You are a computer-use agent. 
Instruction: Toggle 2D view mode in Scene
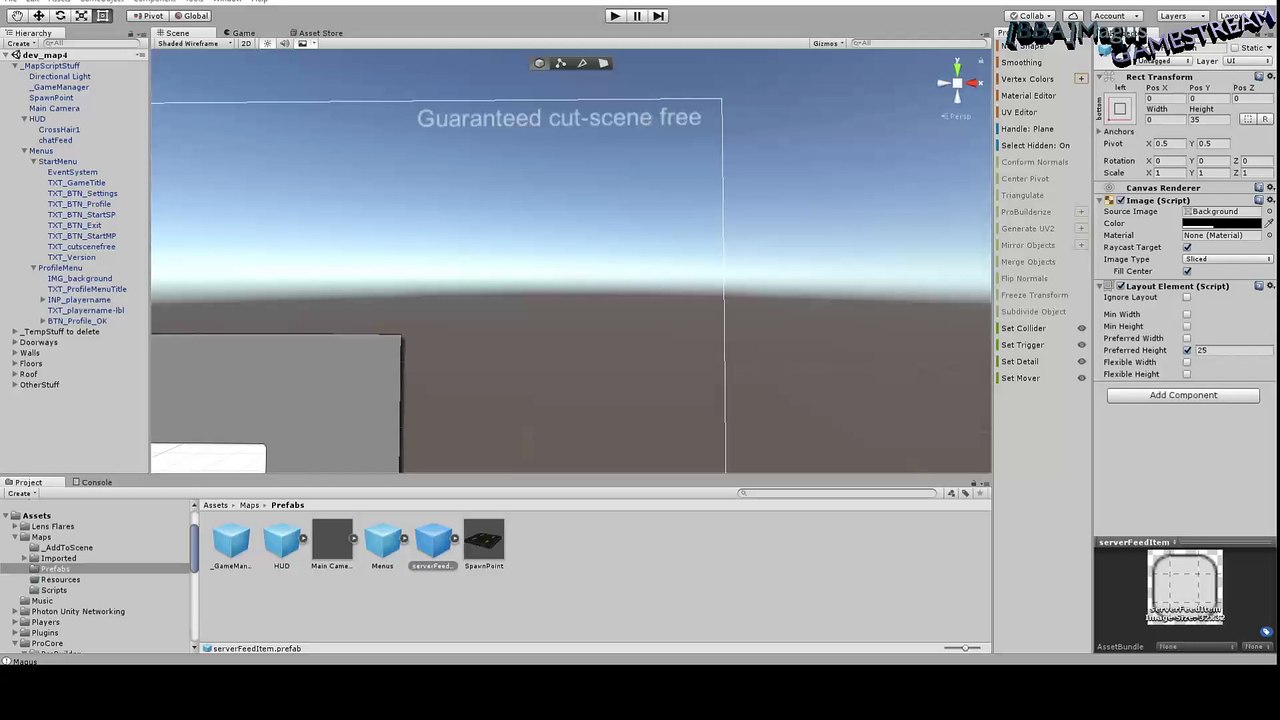tap(246, 44)
